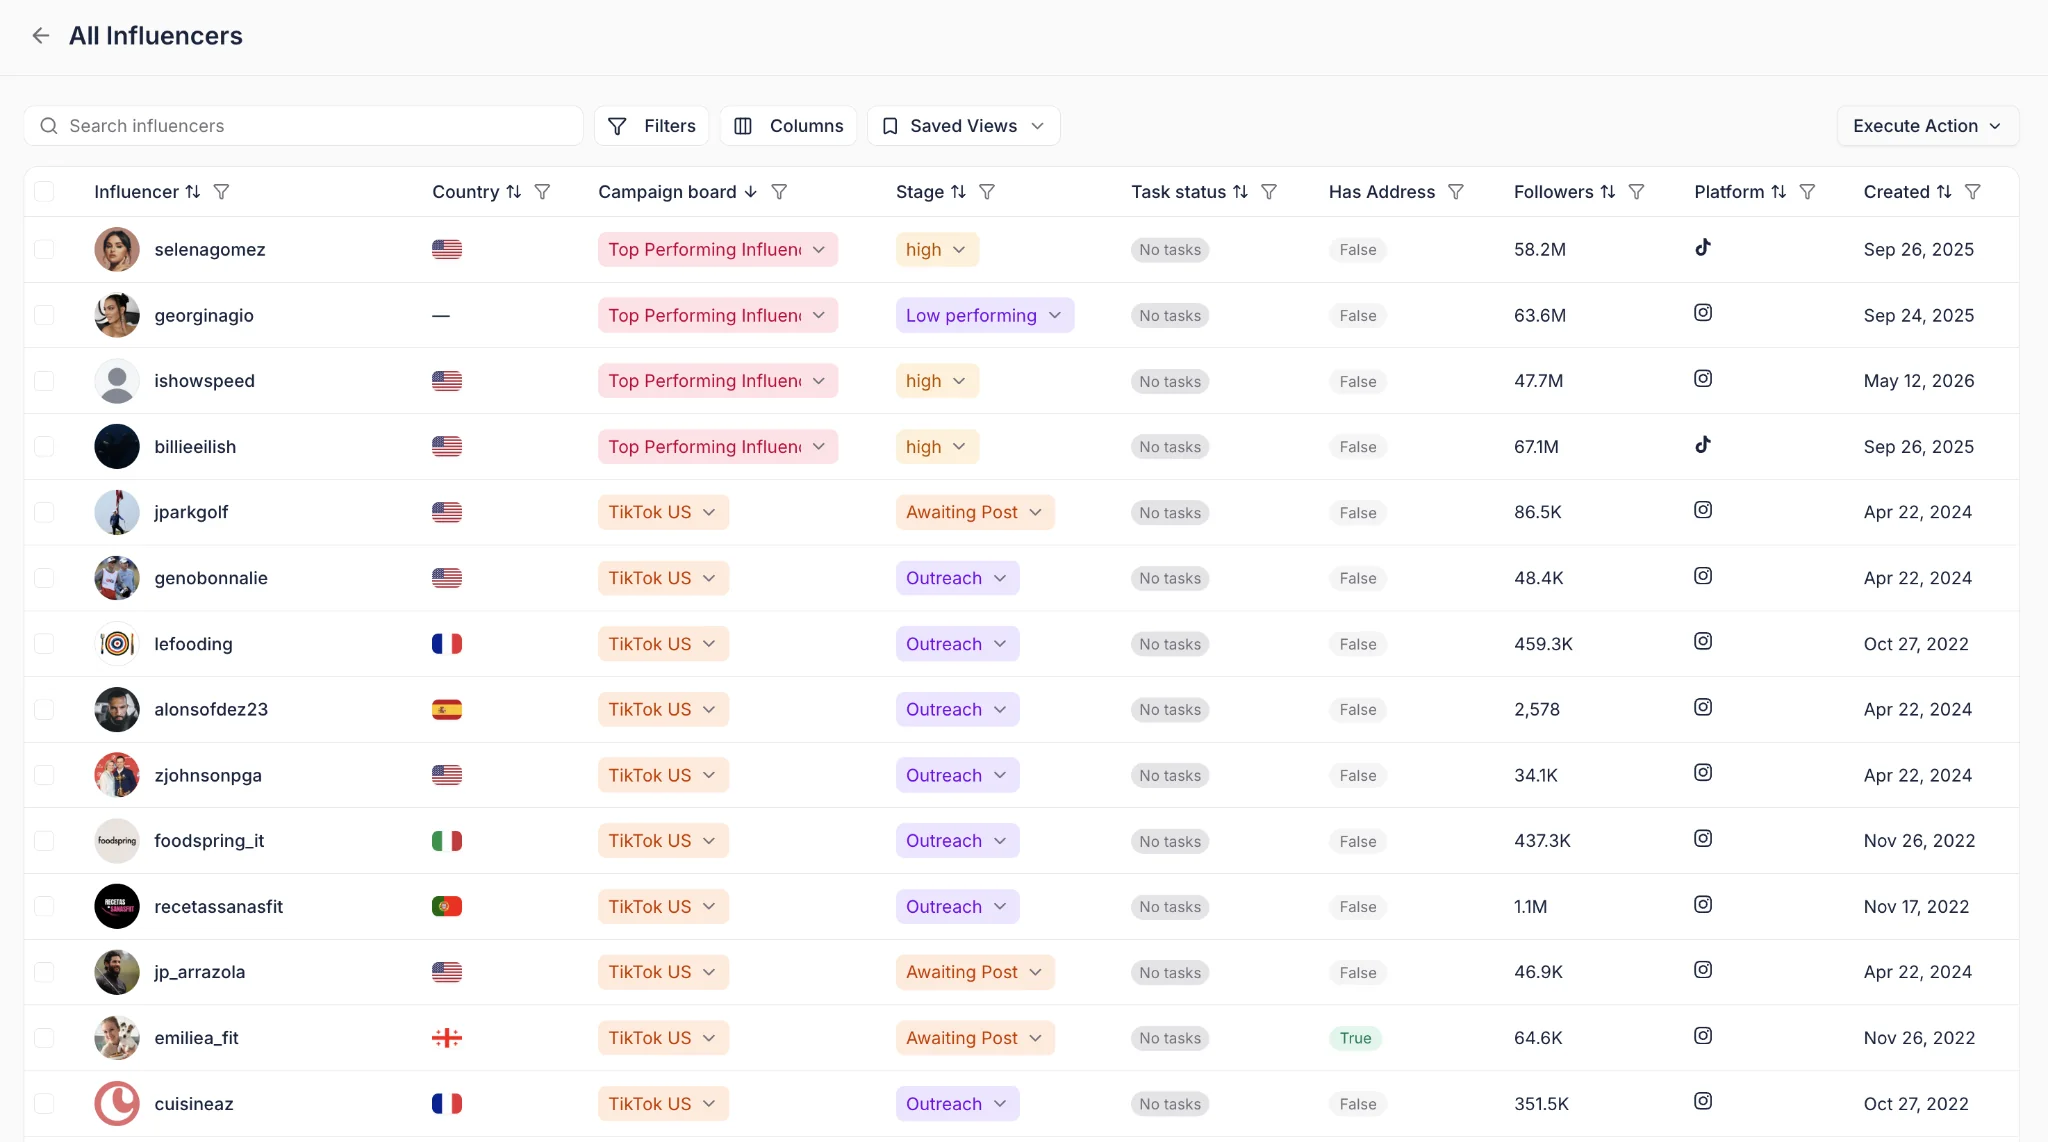Open the Created column filter funnel
The width and height of the screenshot is (2048, 1142).
click(1973, 192)
